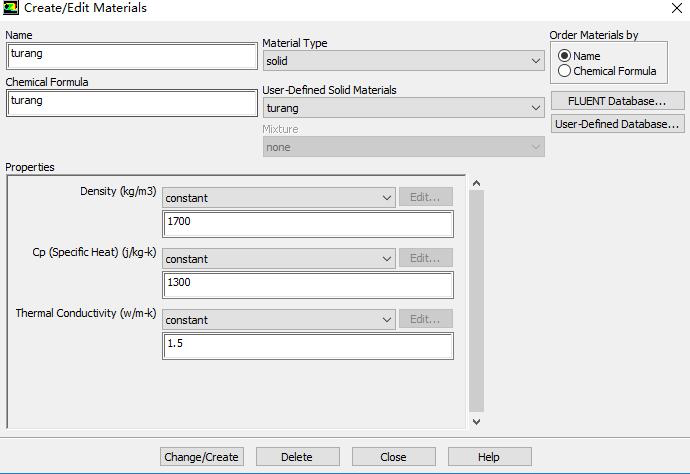Viewport: 690px width, 474px height.
Task: Open the Material Type dropdown
Action: (403, 61)
